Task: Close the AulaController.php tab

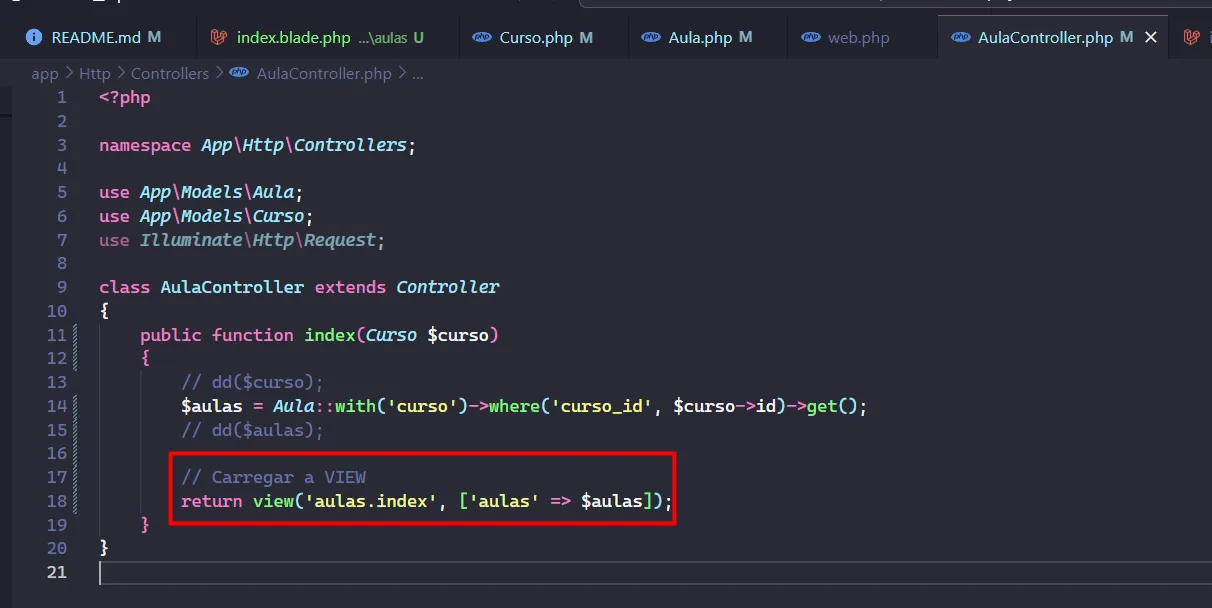Action: (x=1151, y=38)
